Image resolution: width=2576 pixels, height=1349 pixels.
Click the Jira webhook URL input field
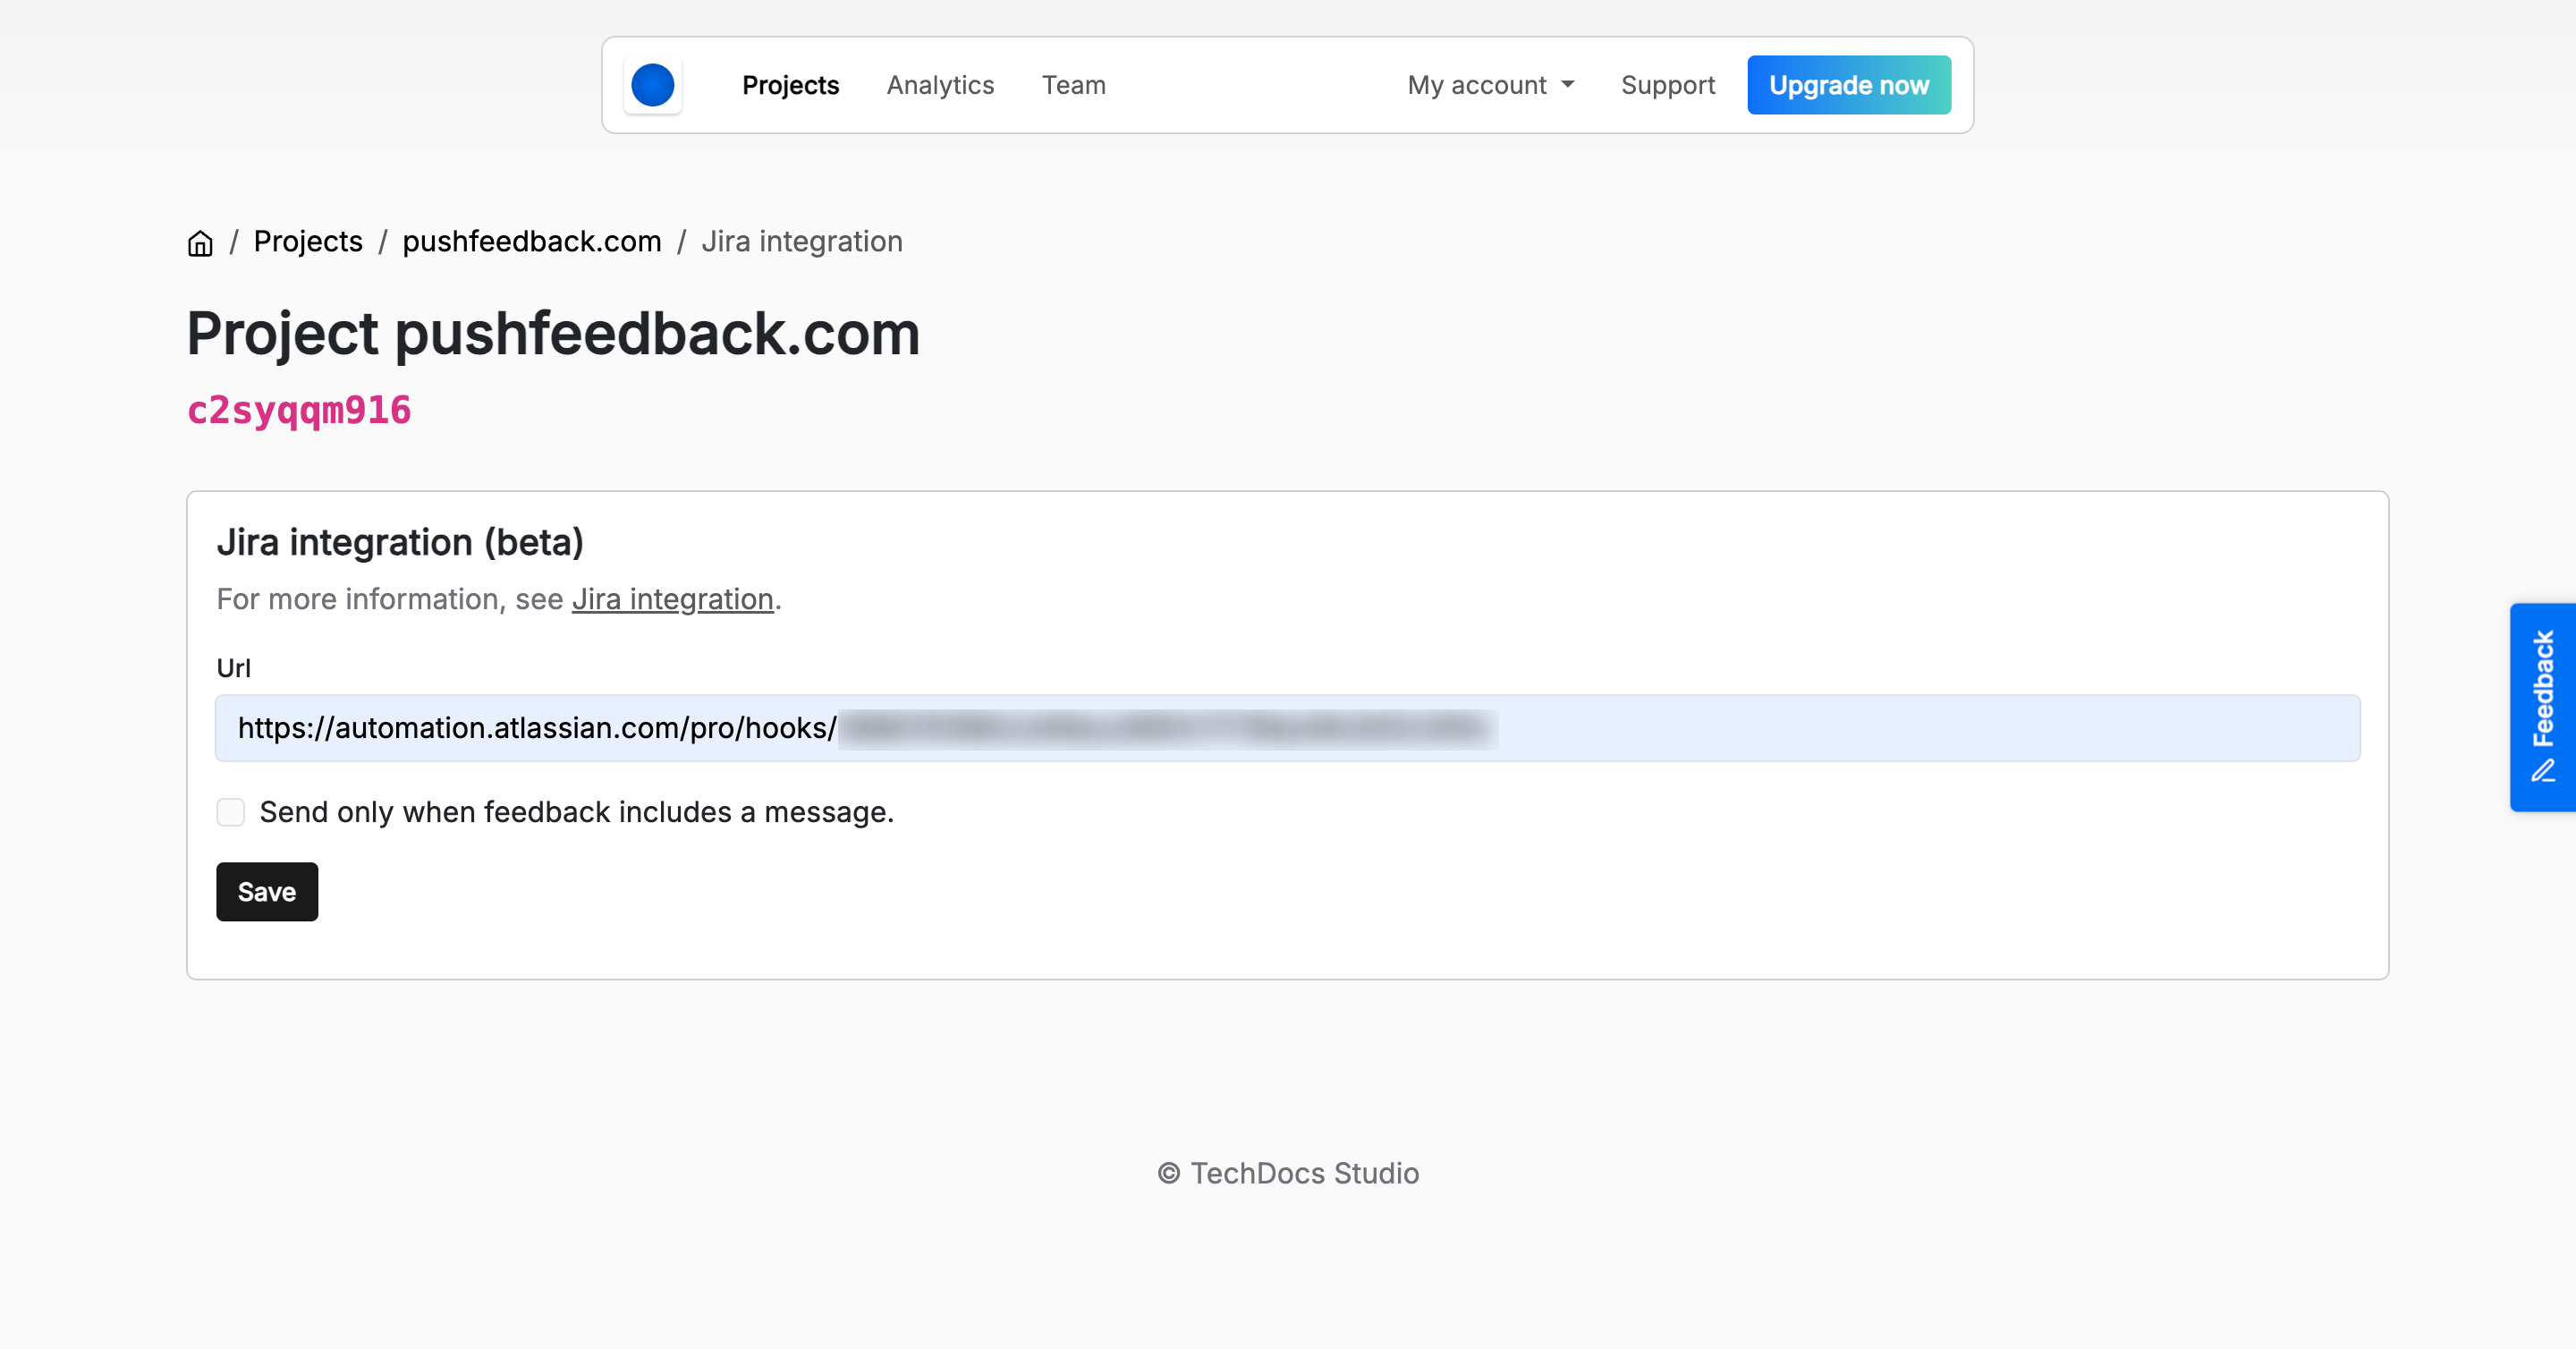1288,727
